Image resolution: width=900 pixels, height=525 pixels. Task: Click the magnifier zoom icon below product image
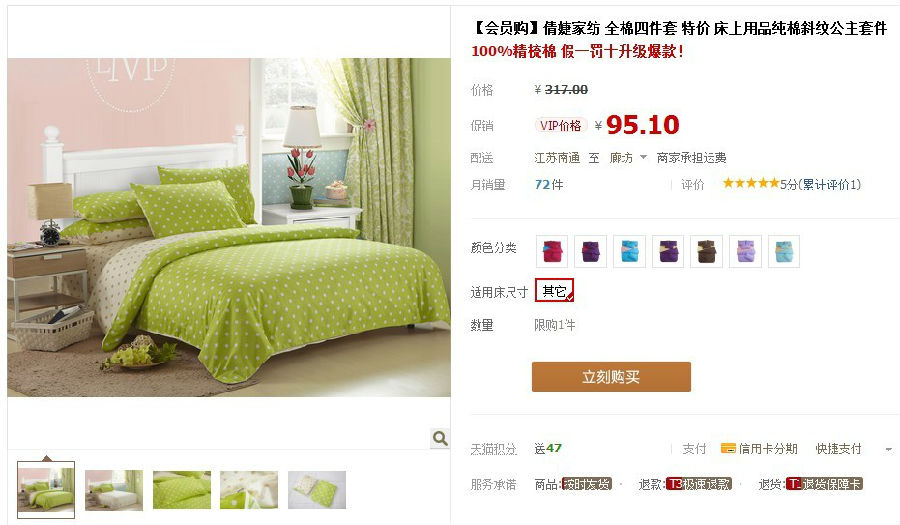(x=440, y=438)
